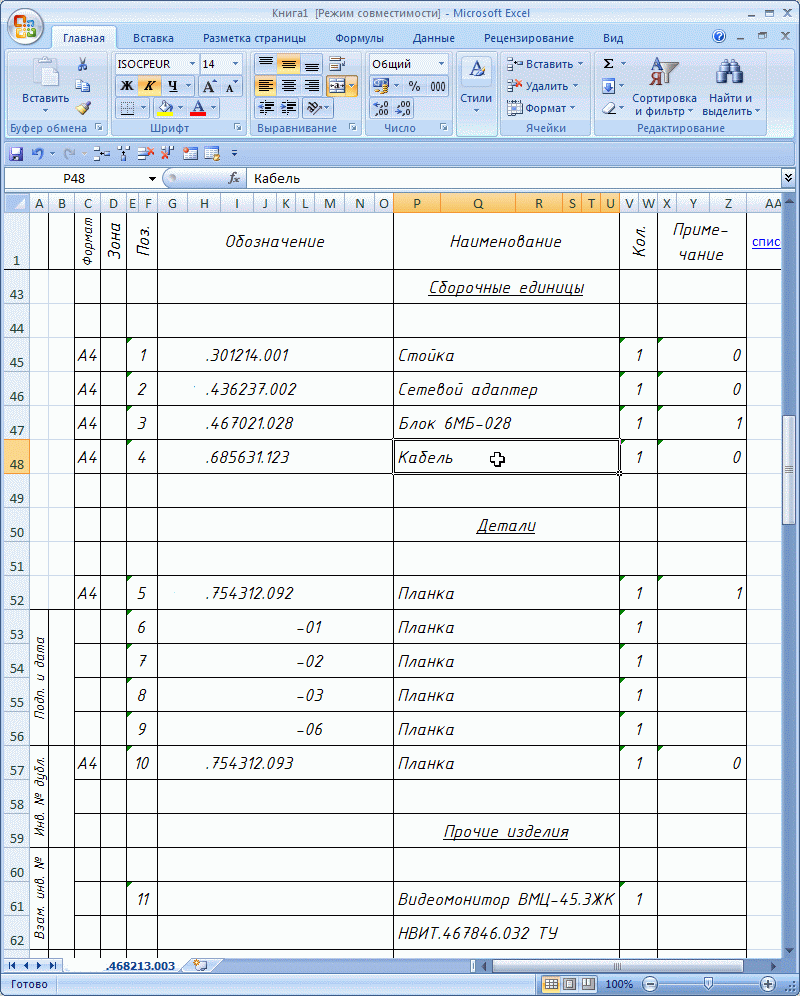This screenshot has height=996, width=800.
Task: Toggle middle vertical alignment
Action: click(x=288, y=64)
